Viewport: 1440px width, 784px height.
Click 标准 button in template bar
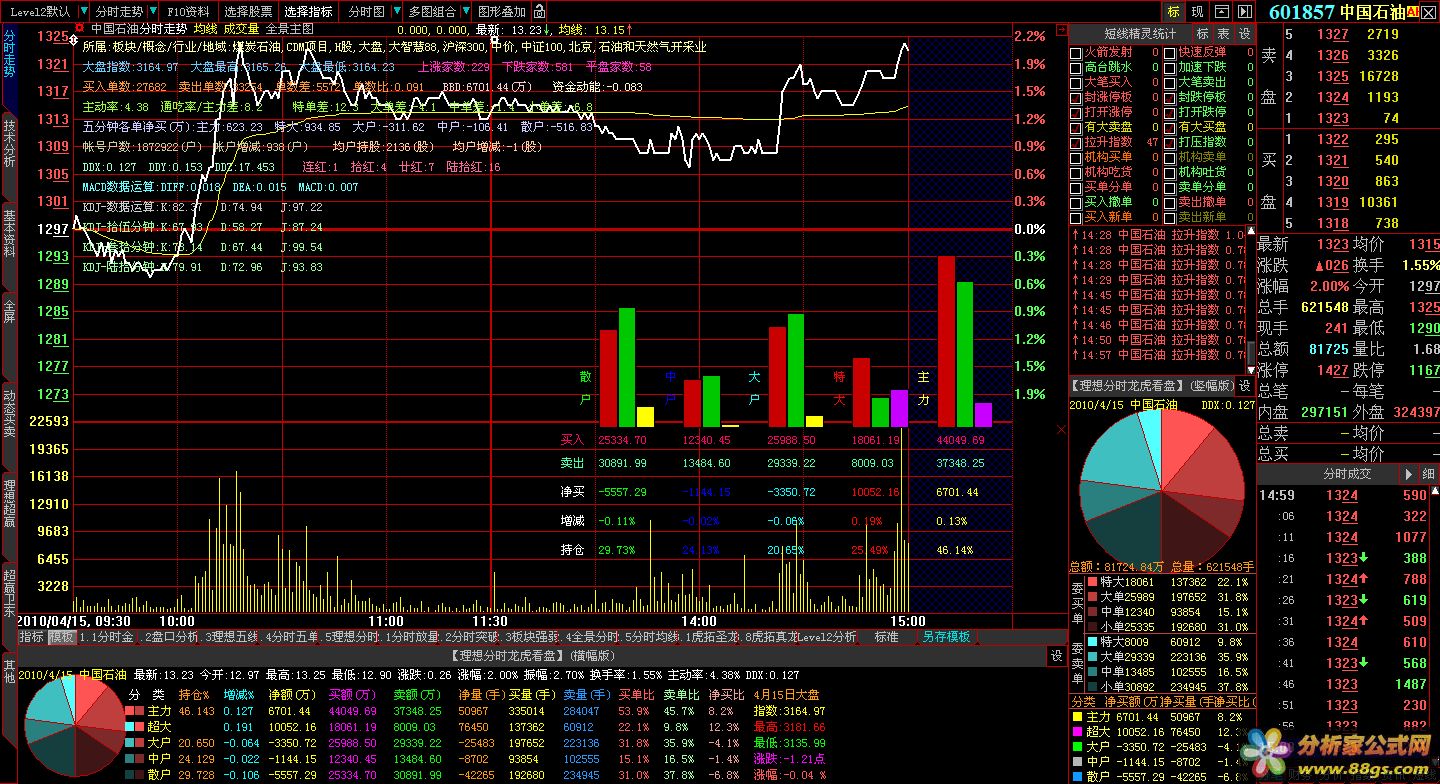pyautogui.click(x=886, y=637)
